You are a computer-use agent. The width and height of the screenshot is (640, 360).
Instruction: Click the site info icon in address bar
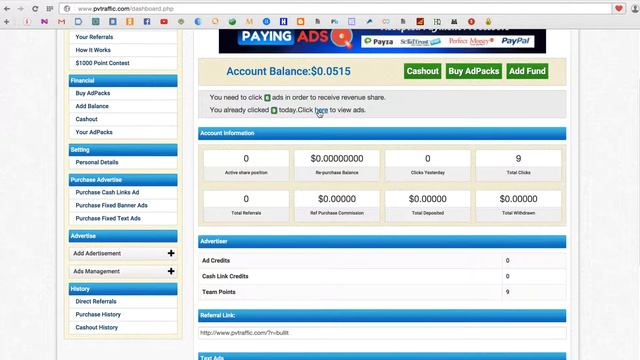tap(67, 9)
